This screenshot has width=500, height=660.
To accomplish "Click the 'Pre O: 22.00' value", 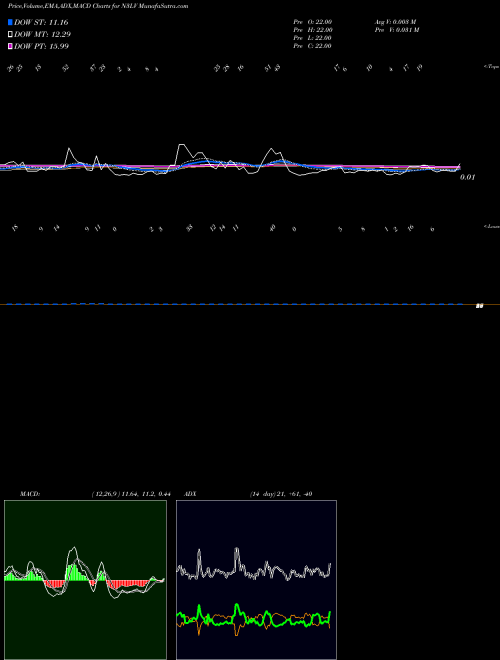I will click(x=313, y=22).
